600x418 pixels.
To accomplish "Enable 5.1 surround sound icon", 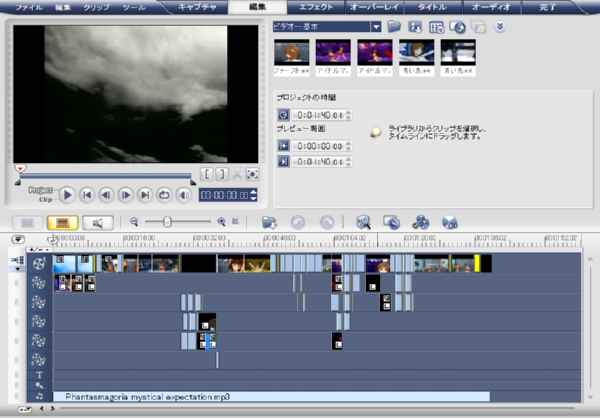I will pos(450,222).
